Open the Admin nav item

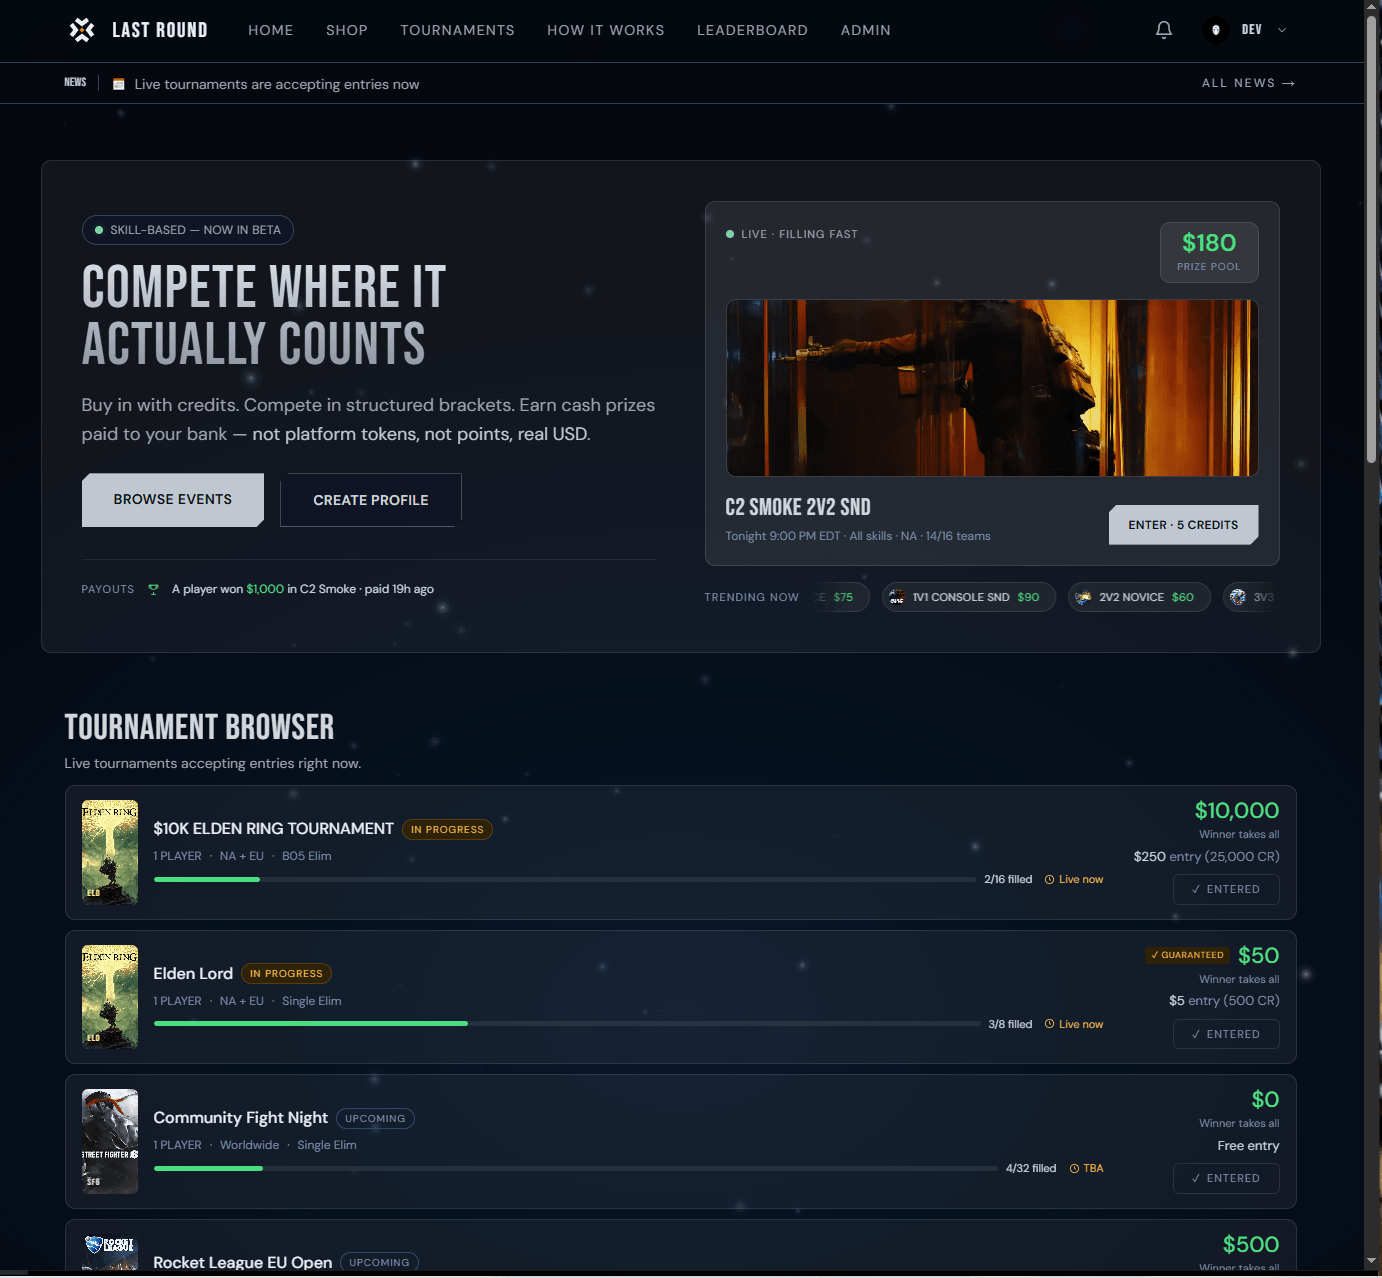point(866,30)
